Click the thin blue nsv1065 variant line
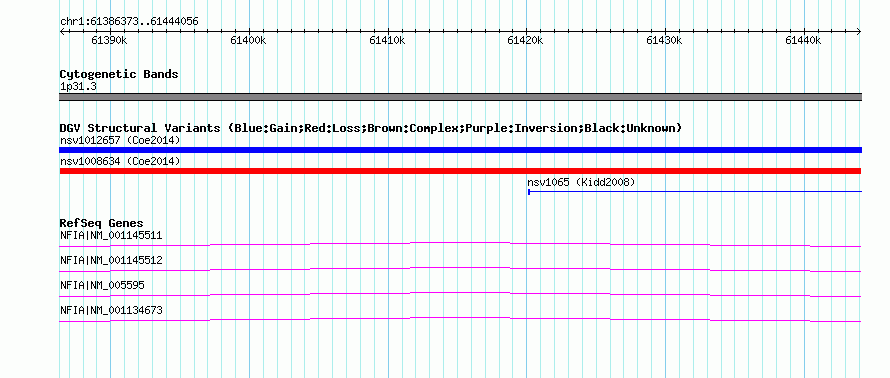Screen dimensions: 890x378 tap(695, 192)
